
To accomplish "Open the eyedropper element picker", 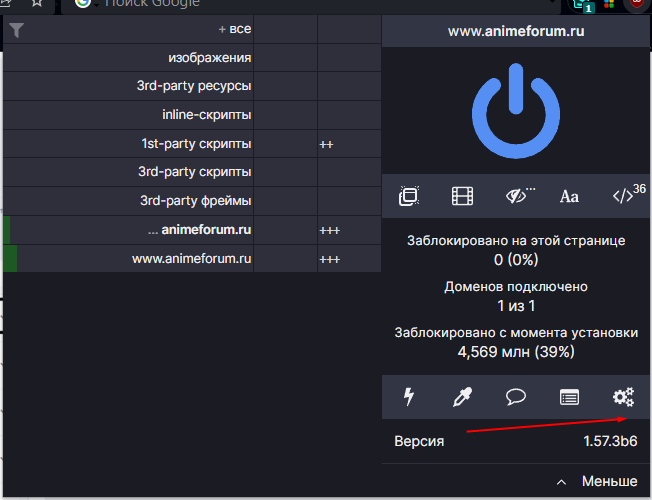I will 462,397.
